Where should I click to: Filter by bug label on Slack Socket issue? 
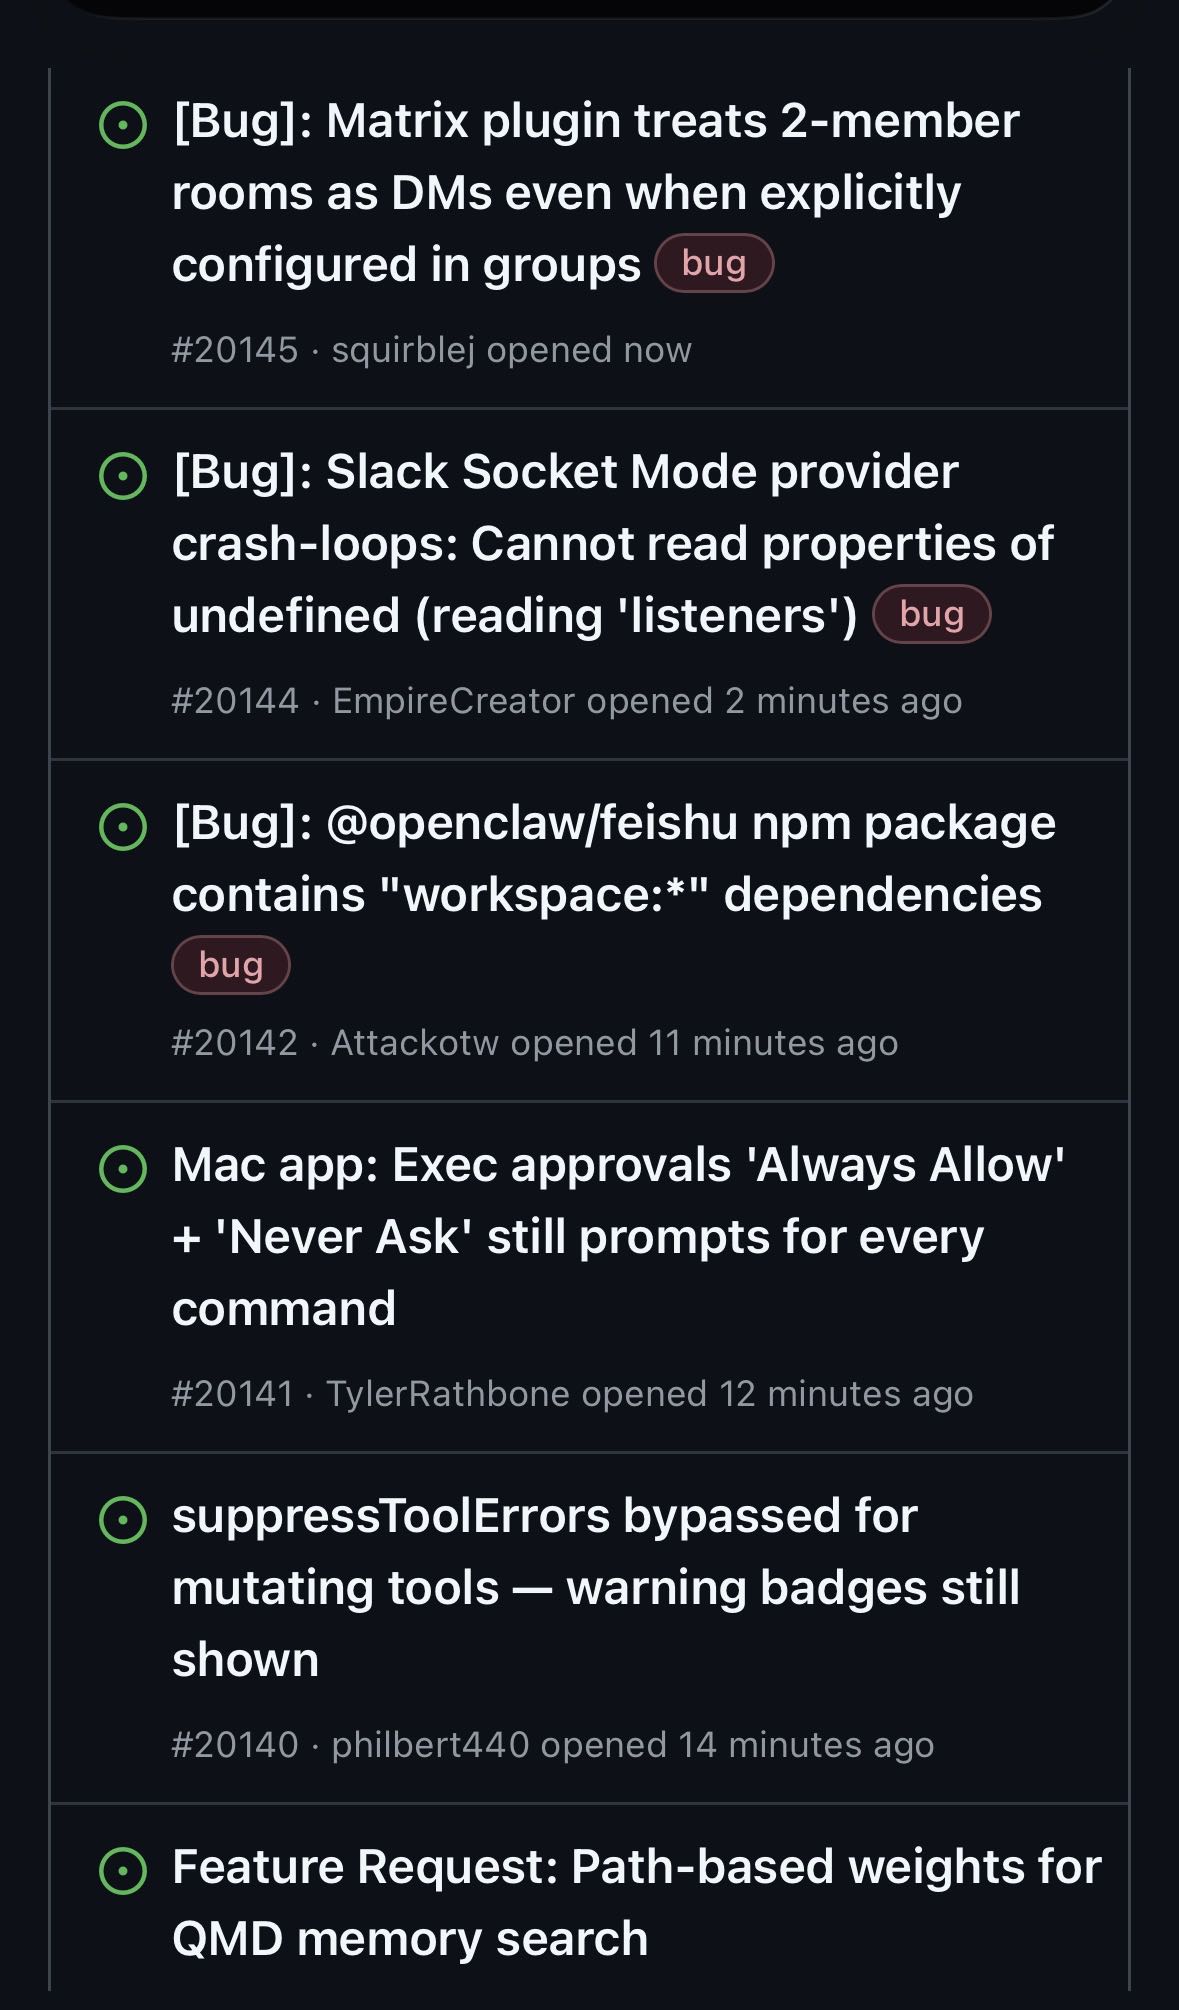[931, 615]
